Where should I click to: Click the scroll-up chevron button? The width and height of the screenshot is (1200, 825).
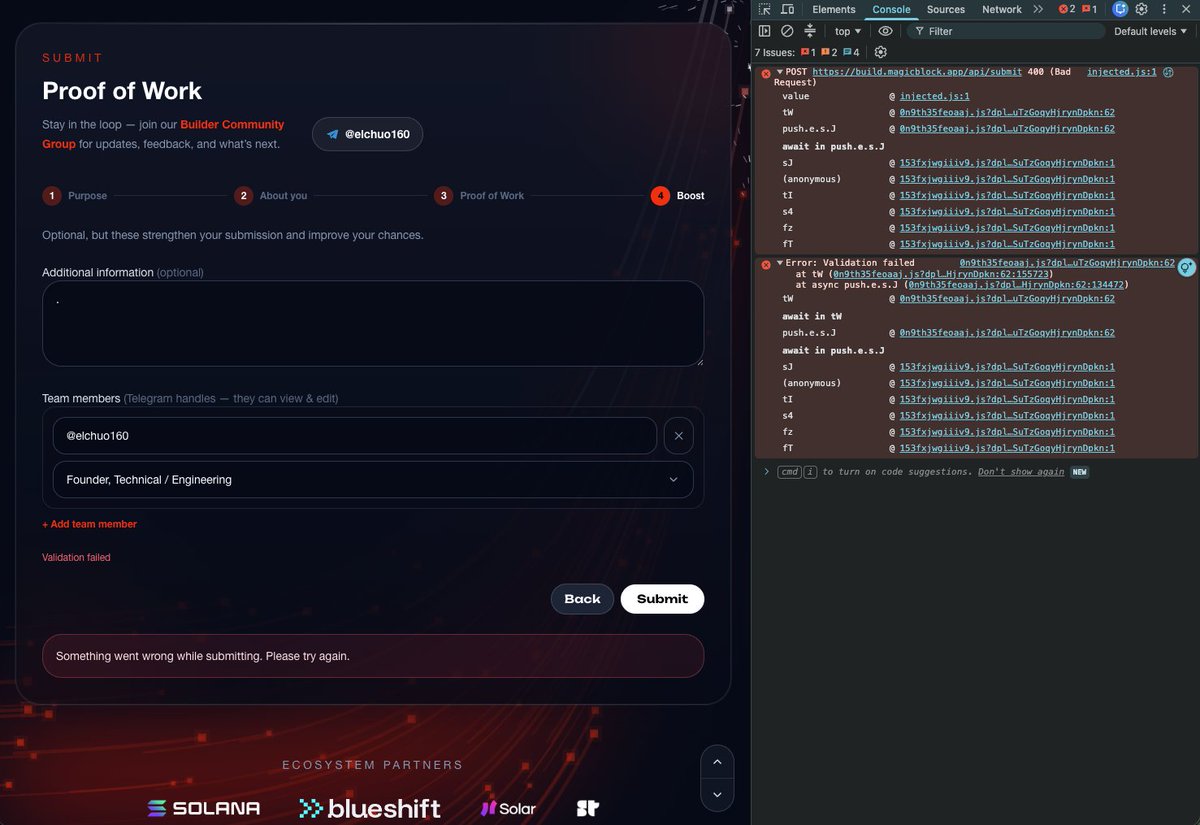tap(717, 762)
